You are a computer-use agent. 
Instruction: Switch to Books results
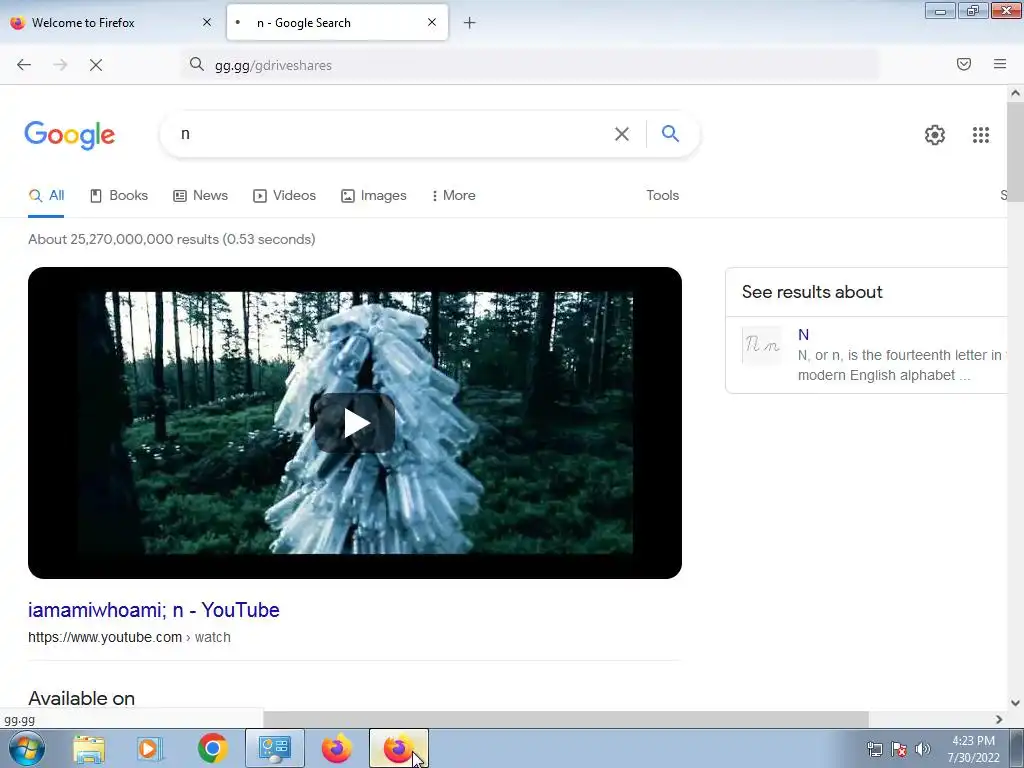pyautogui.click(x=119, y=195)
